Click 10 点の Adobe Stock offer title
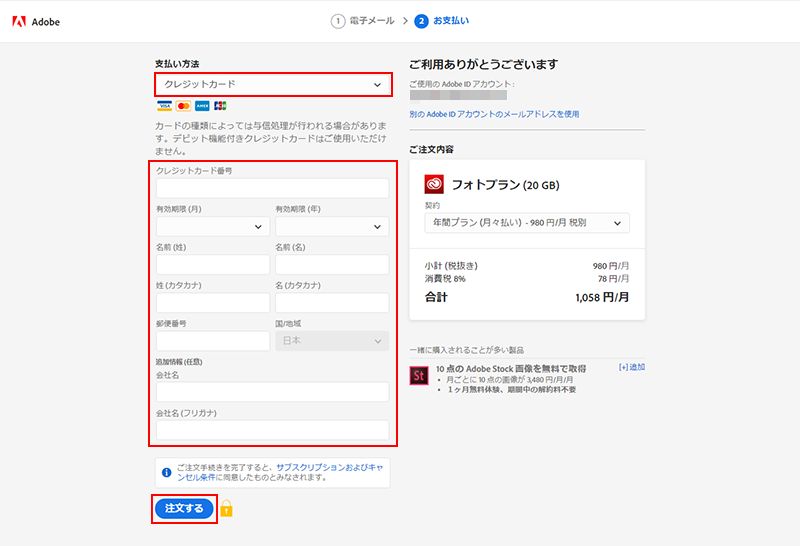 pos(511,368)
